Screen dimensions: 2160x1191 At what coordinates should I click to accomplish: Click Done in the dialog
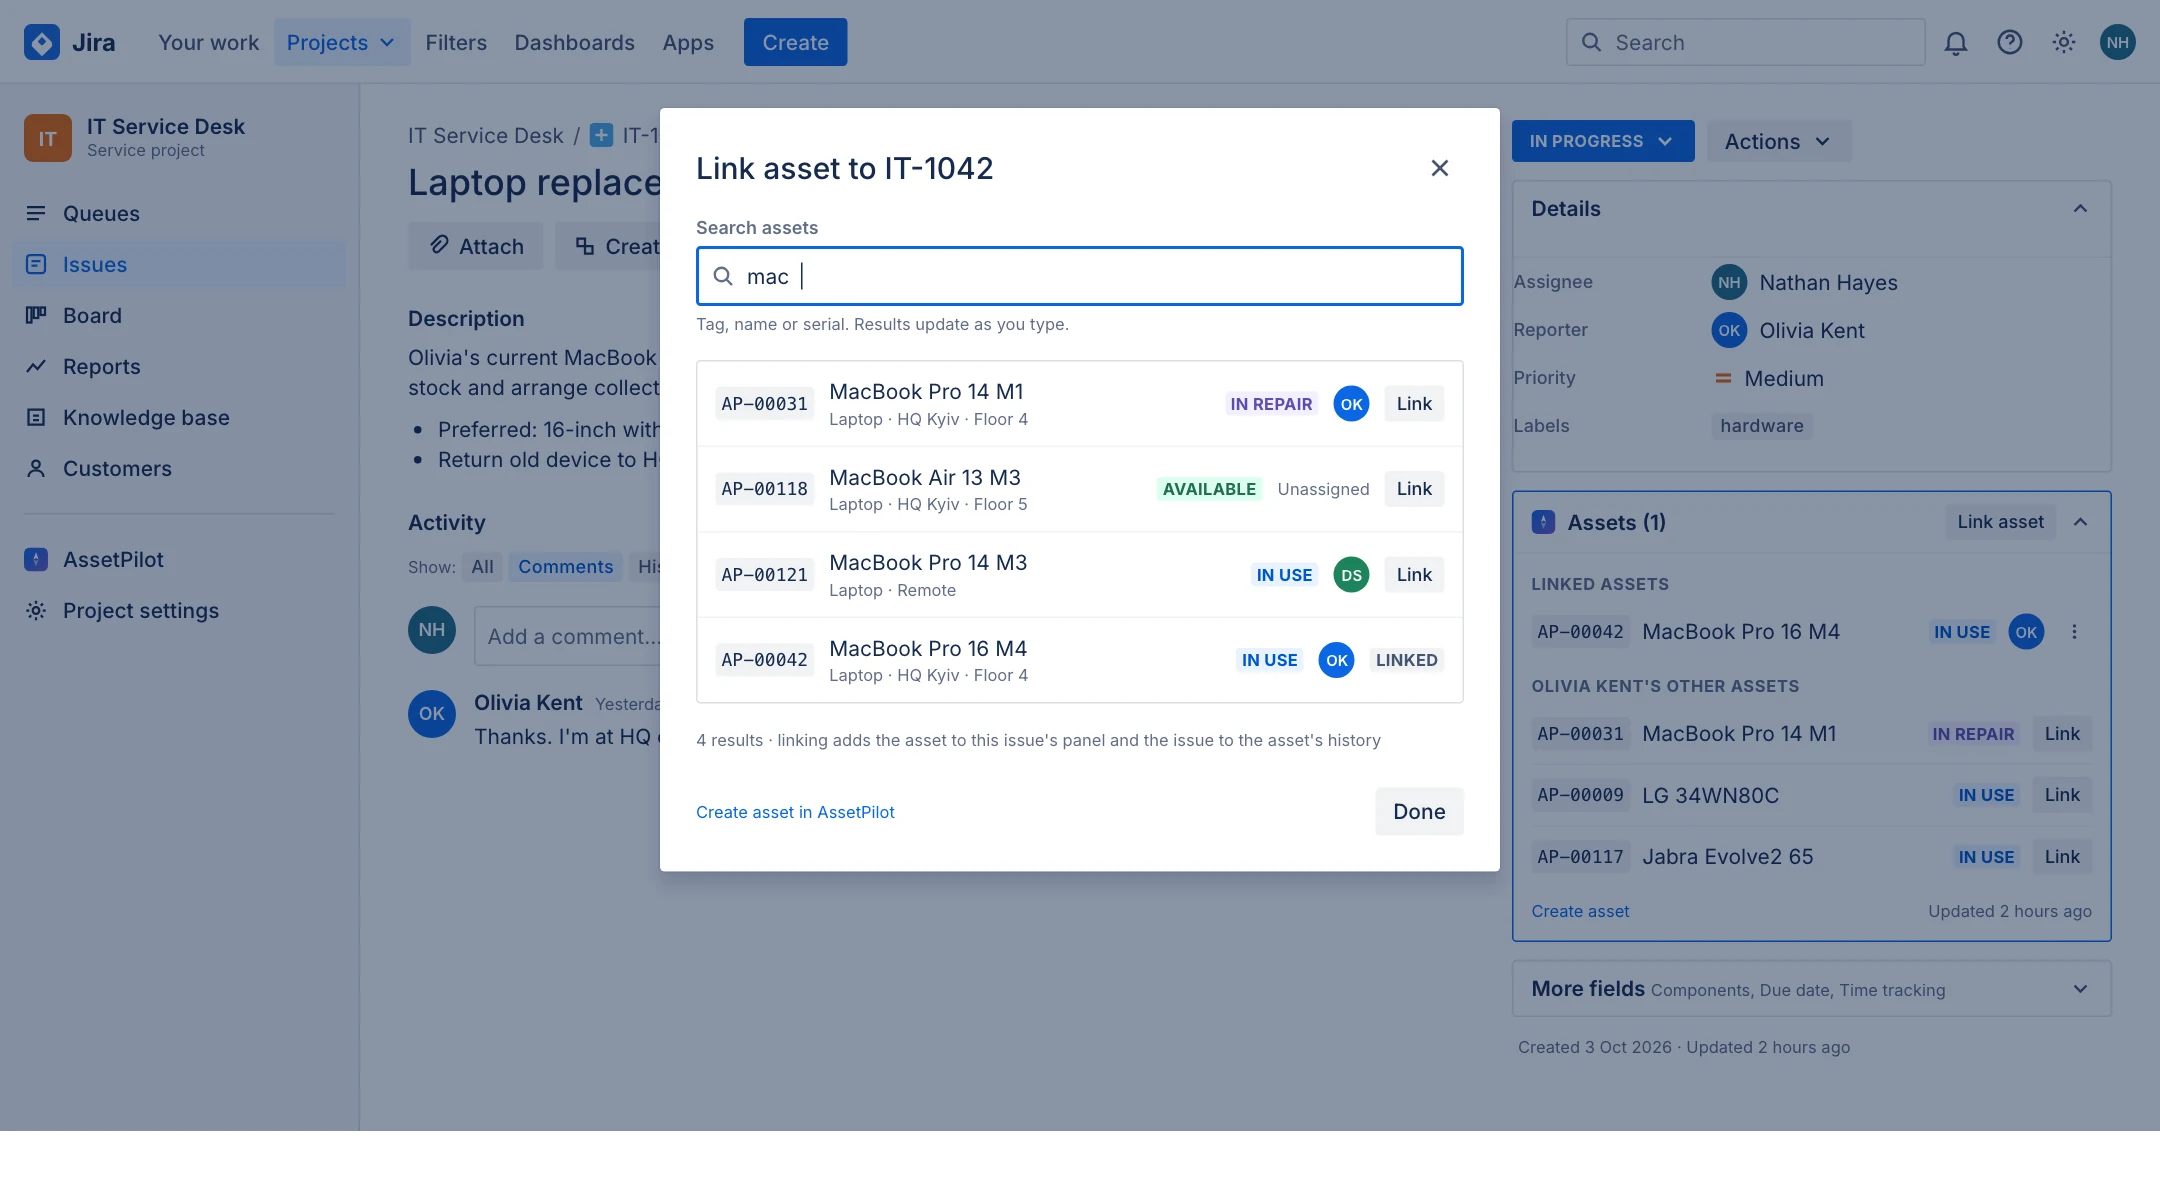point(1419,812)
